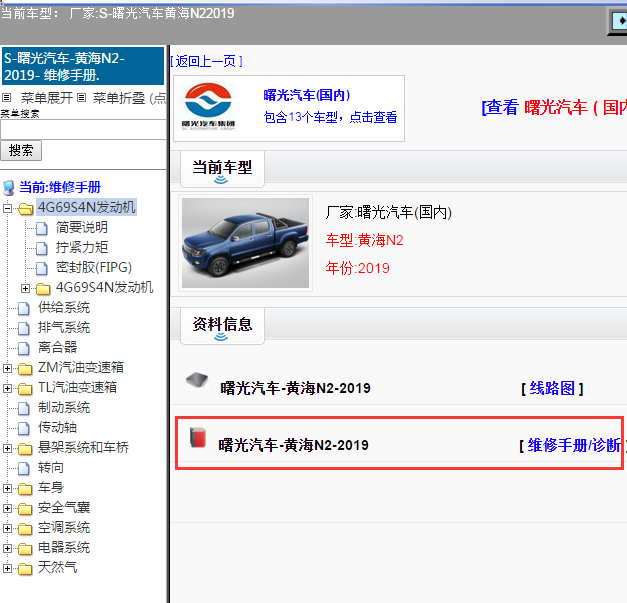Select the 拧紧力矩 tree item
Image resolution: width=627 pixels, height=603 pixels.
pyautogui.click(x=82, y=248)
